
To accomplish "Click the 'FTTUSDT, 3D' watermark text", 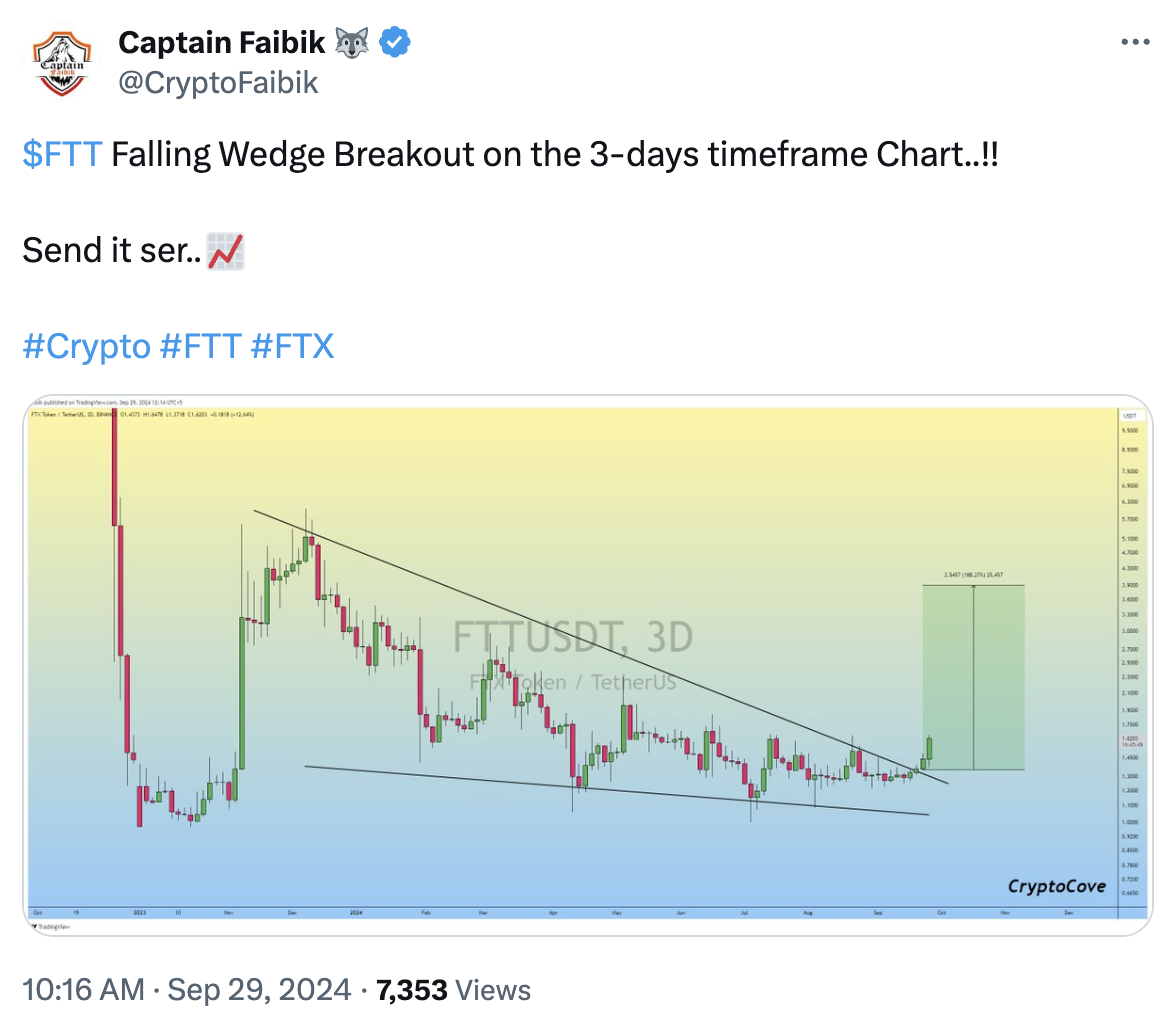I will click(573, 637).
